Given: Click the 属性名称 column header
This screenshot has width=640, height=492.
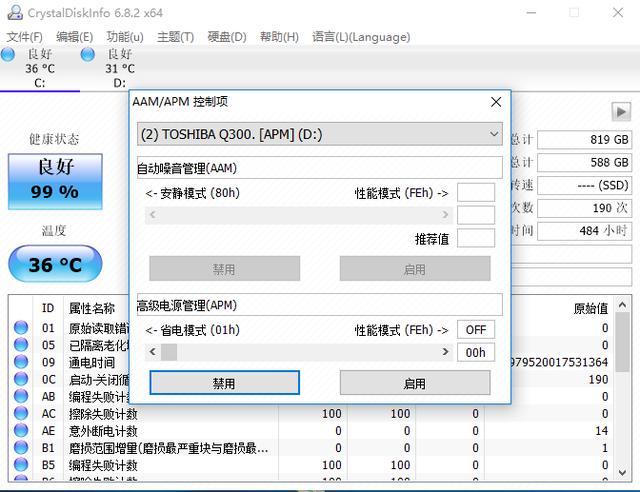Looking at the screenshot, I should pos(92,308).
